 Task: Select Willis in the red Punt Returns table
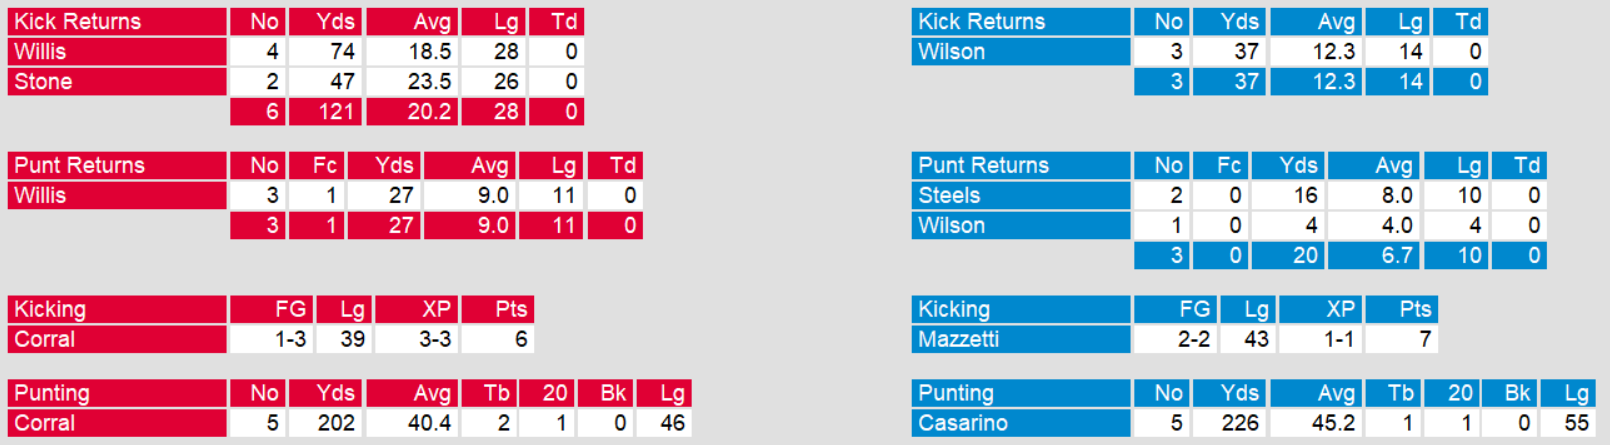pos(117,196)
